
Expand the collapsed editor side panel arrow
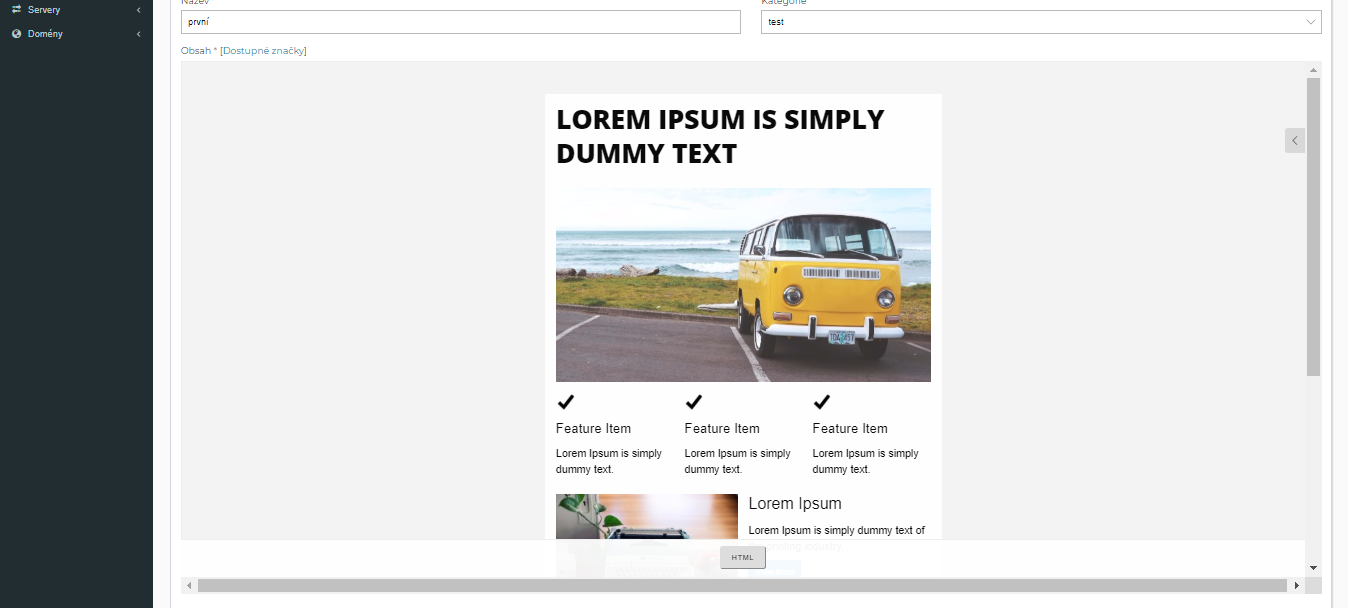click(1295, 141)
